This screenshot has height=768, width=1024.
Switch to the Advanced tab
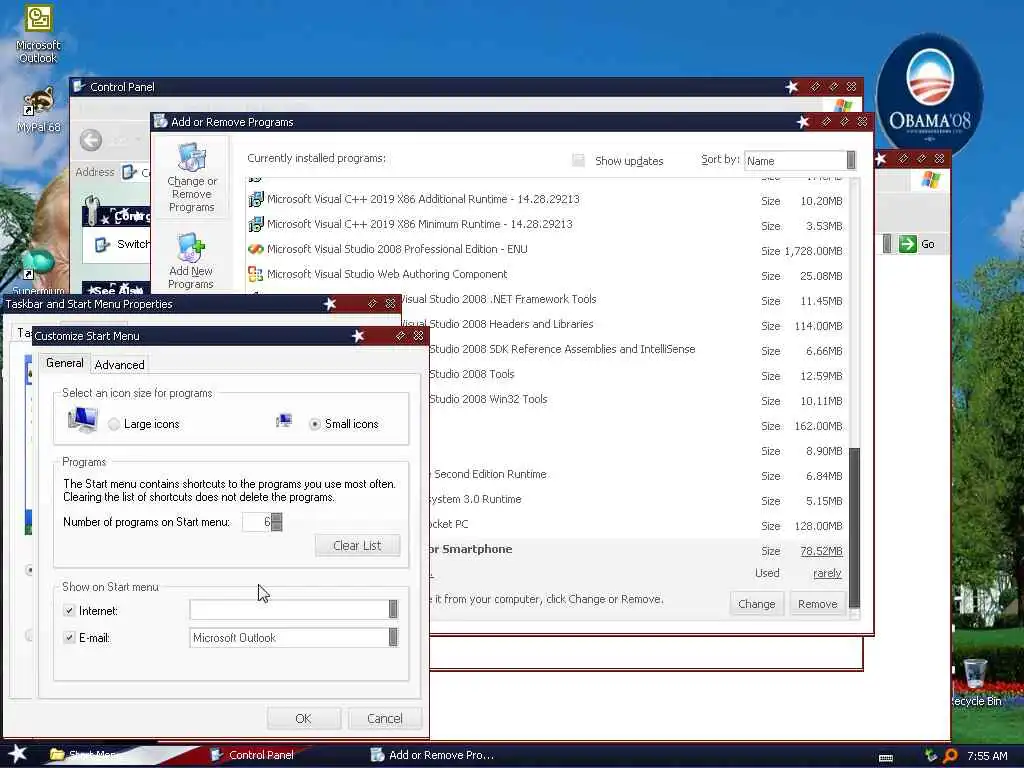pyautogui.click(x=120, y=365)
